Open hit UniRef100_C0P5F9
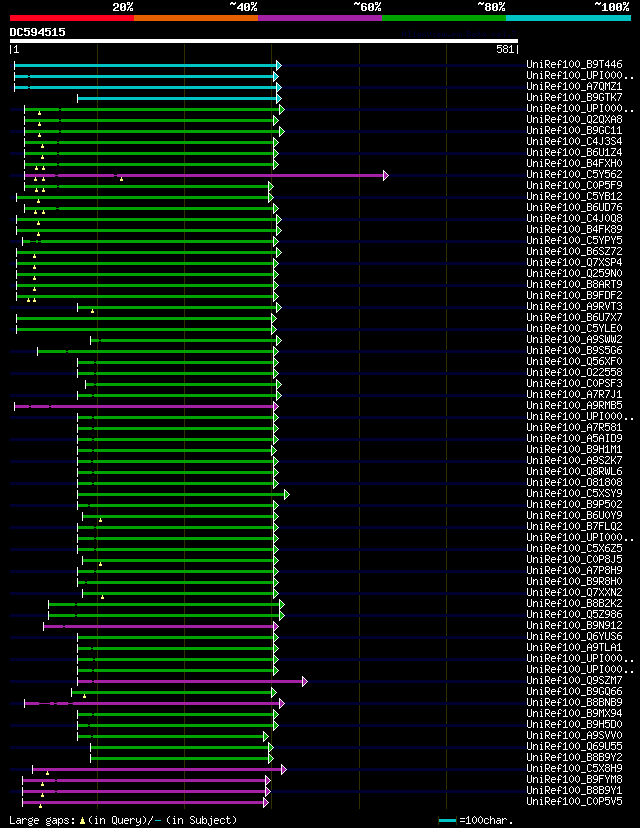 tap(574, 185)
